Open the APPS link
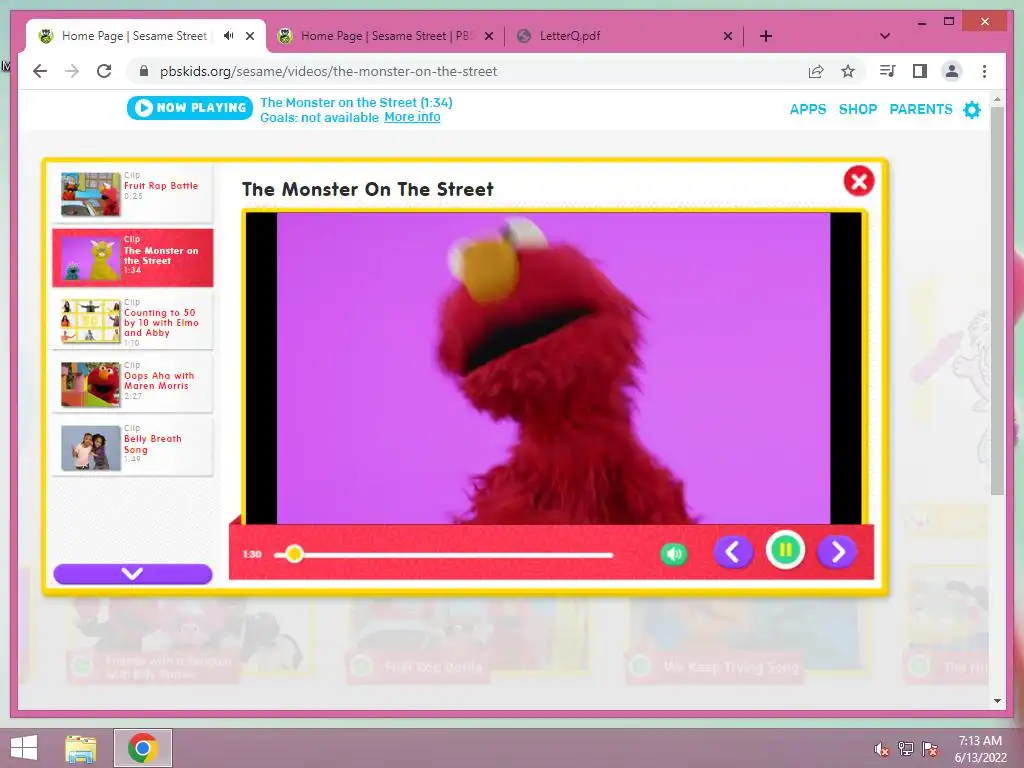Viewport: 1024px width, 768px height. pyautogui.click(x=808, y=109)
